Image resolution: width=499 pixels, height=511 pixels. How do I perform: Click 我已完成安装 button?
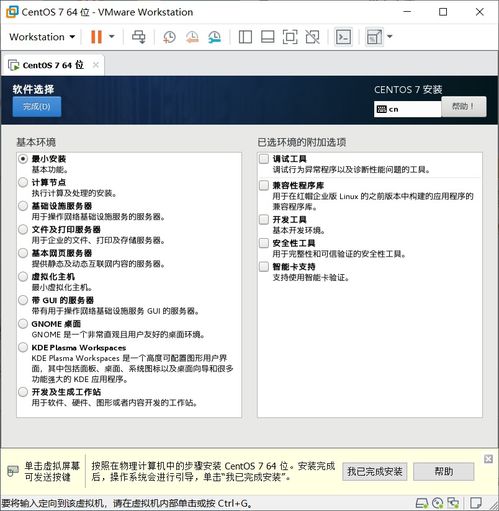(x=375, y=471)
